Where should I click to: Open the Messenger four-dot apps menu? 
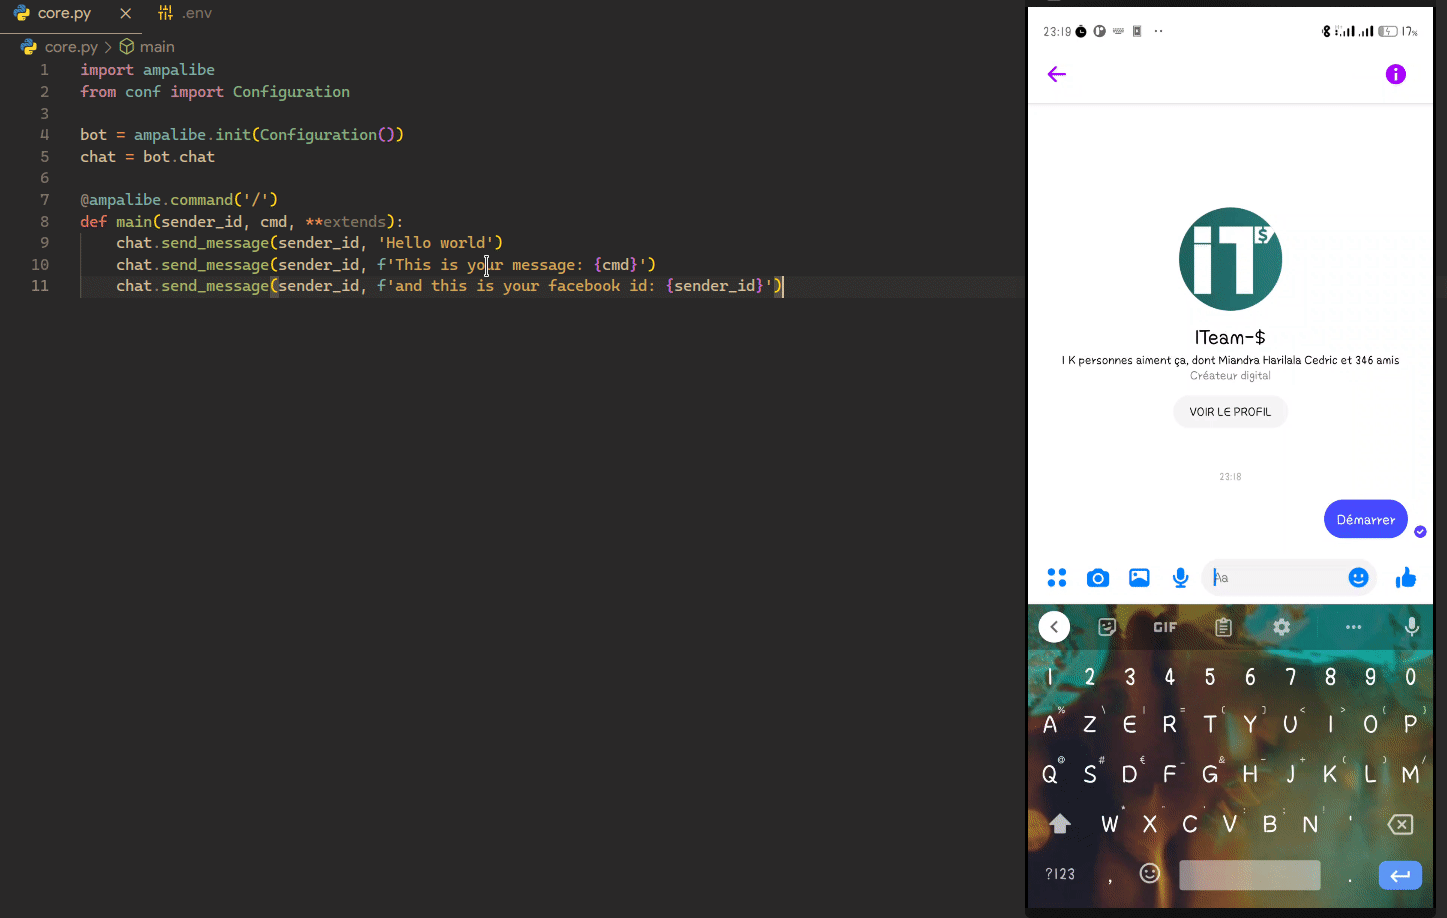click(x=1057, y=578)
